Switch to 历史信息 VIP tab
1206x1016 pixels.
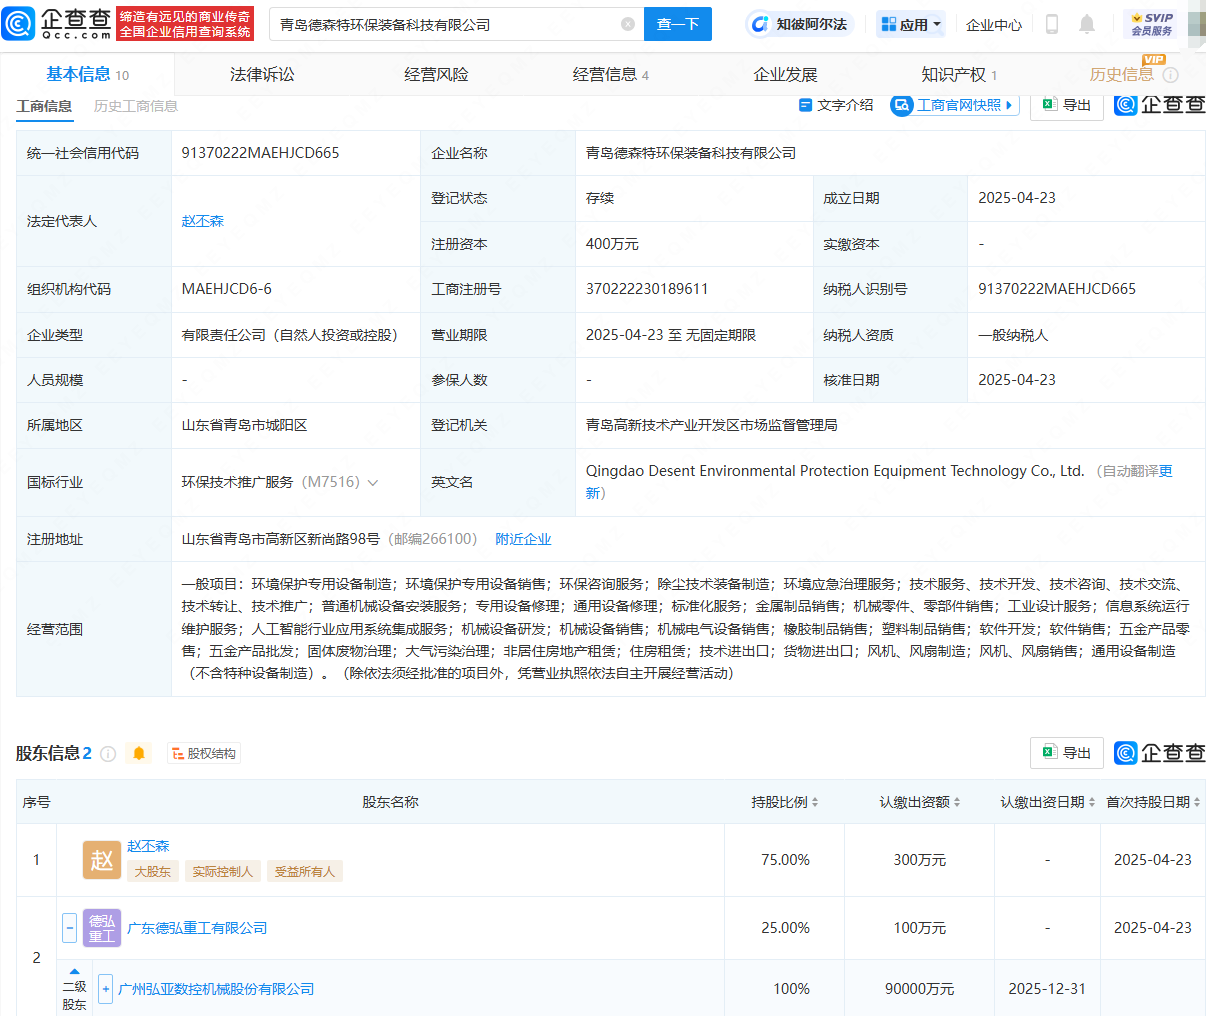click(1121, 75)
